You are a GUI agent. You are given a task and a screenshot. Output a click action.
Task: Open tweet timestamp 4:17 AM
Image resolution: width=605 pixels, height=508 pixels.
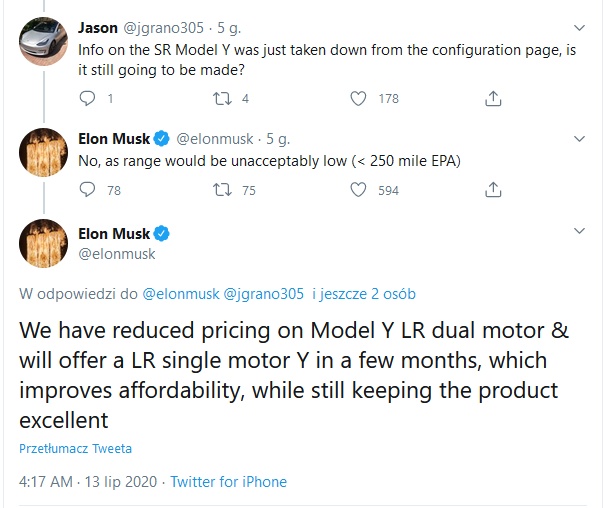[46, 482]
